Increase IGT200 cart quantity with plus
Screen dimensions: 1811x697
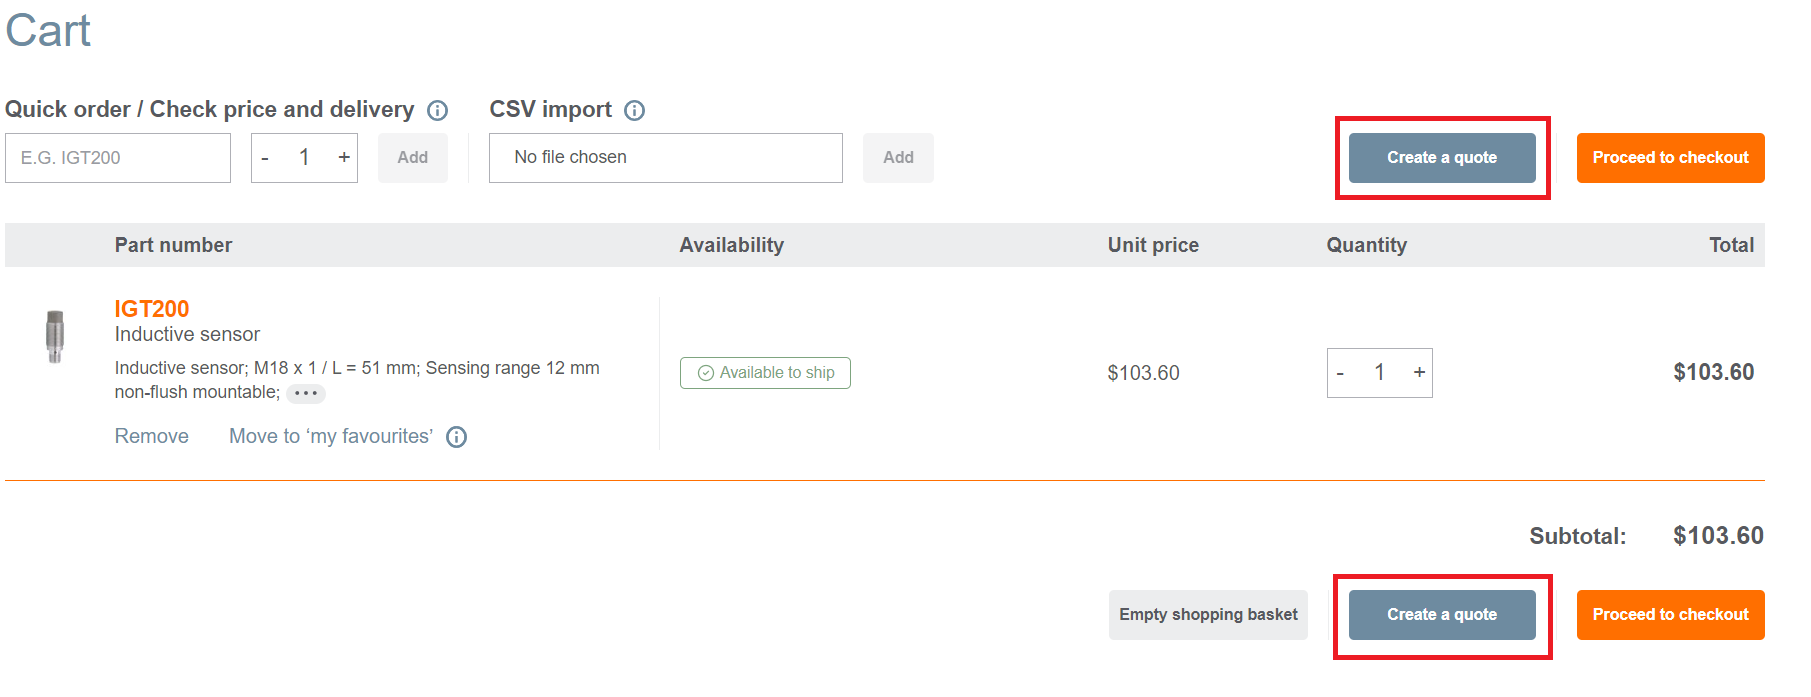pos(1419,373)
